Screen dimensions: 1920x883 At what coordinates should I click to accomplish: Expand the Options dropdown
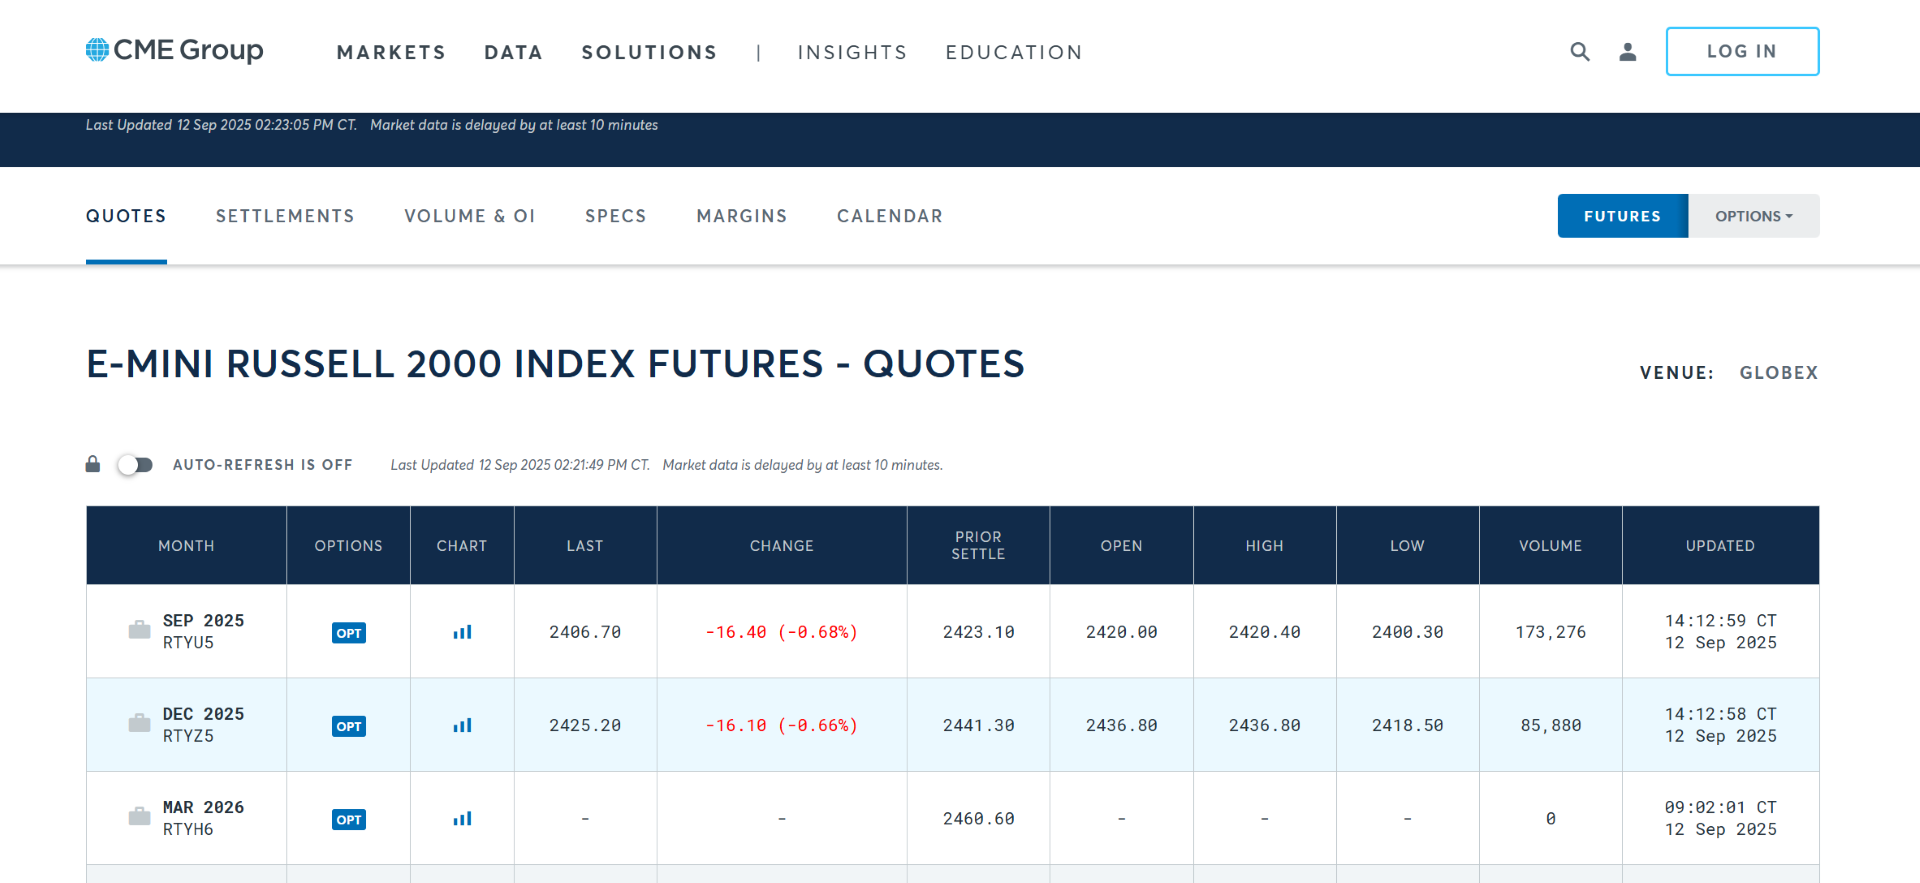[x=1753, y=216]
